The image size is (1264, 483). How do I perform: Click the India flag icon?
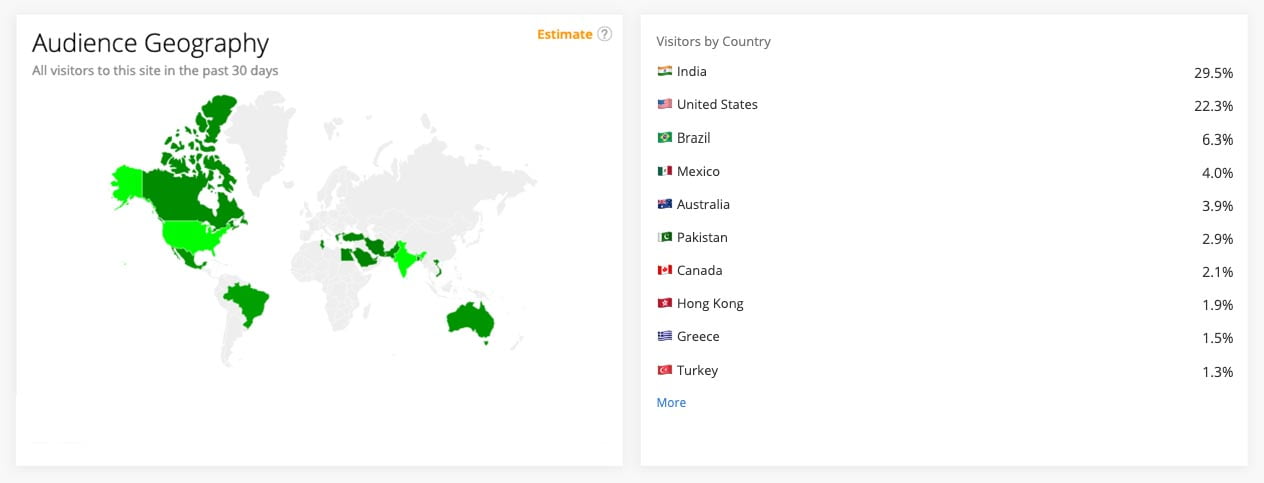pos(664,71)
